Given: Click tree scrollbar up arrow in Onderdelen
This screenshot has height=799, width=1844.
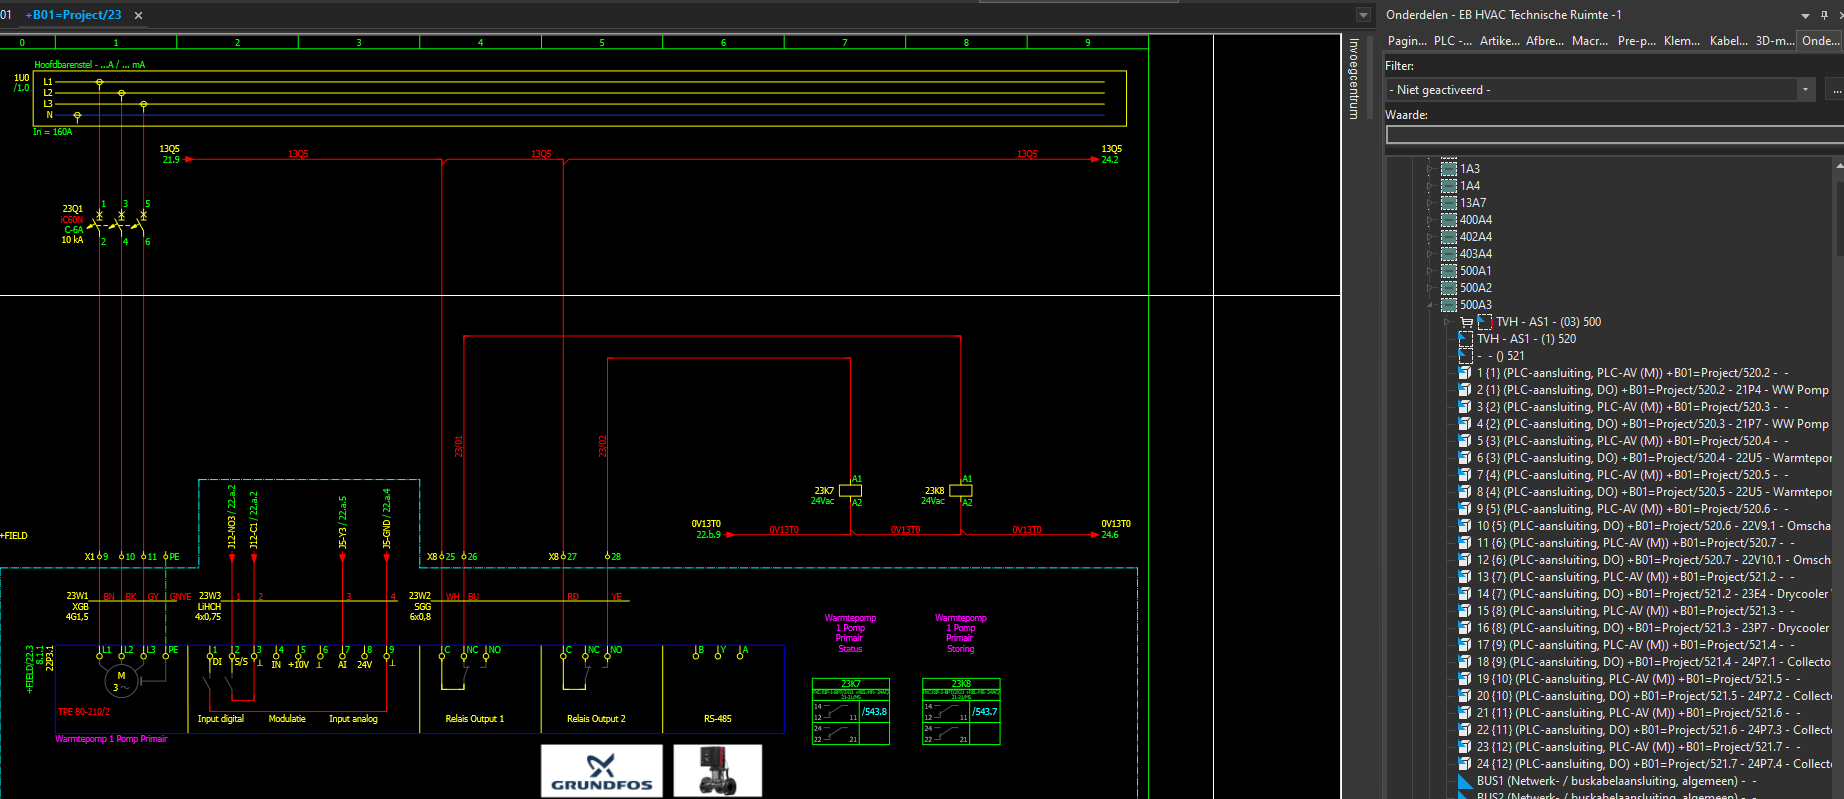Looking at the screenshot, I should point(1840,166).
